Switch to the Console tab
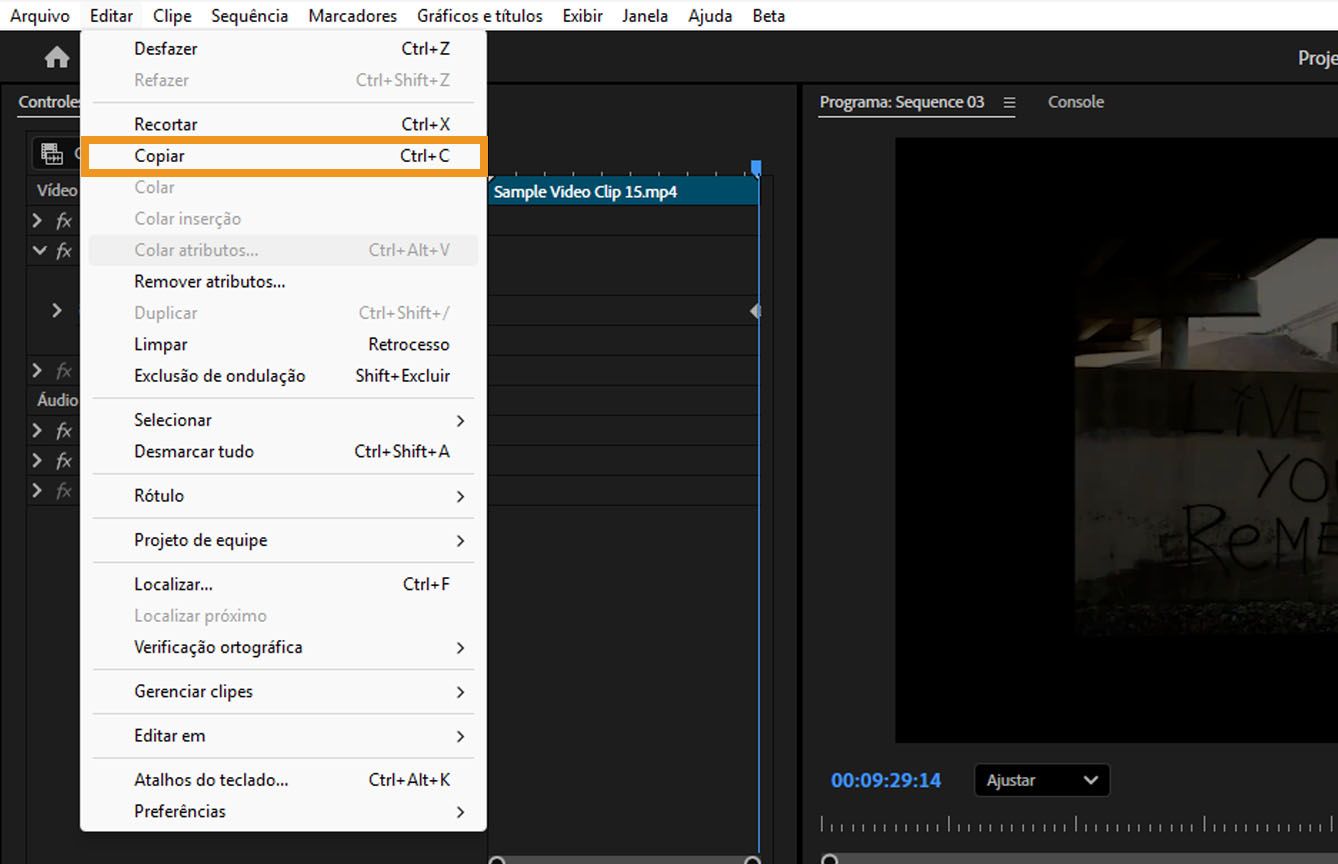Viewport: 1338px width, 864px height. tap(1075, 102)
